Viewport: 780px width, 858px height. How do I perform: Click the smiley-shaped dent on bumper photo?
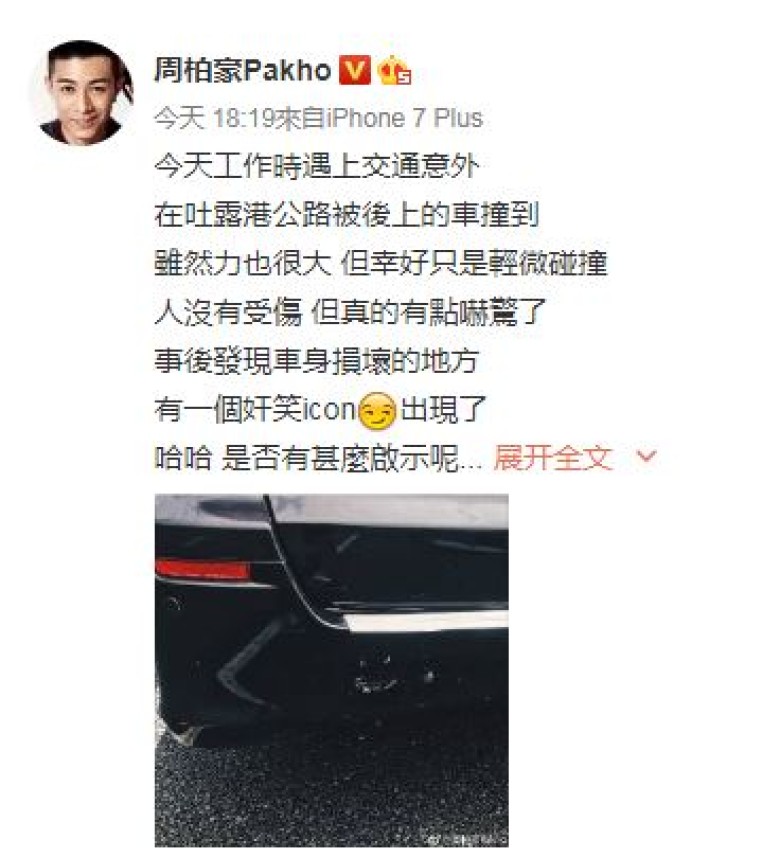pos(378,674)
